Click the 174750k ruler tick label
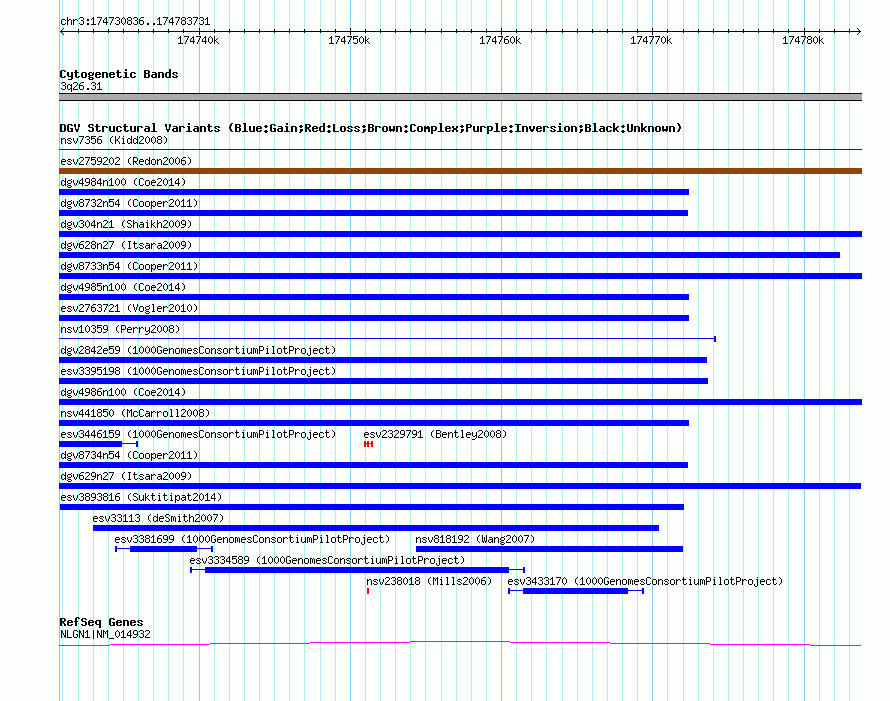This screenshot has width=890, height=701. point(349,40)
